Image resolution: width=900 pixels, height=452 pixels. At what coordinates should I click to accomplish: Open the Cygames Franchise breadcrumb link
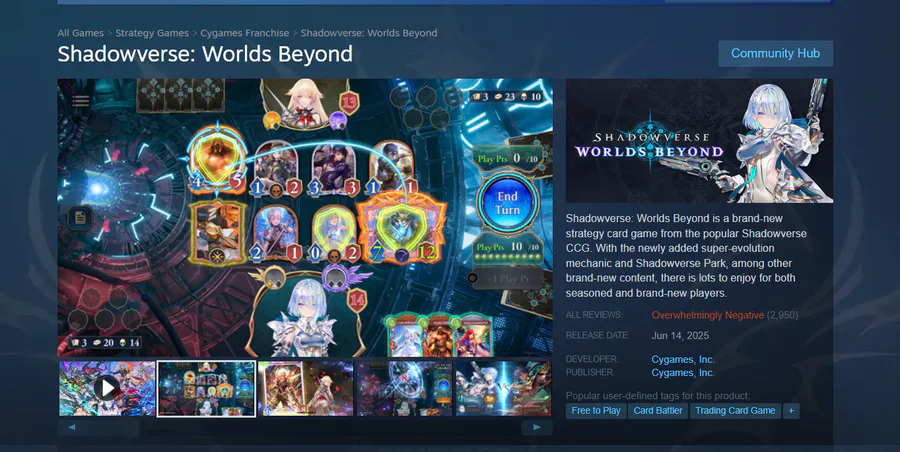pyautogui.click(x=245, y=33)
